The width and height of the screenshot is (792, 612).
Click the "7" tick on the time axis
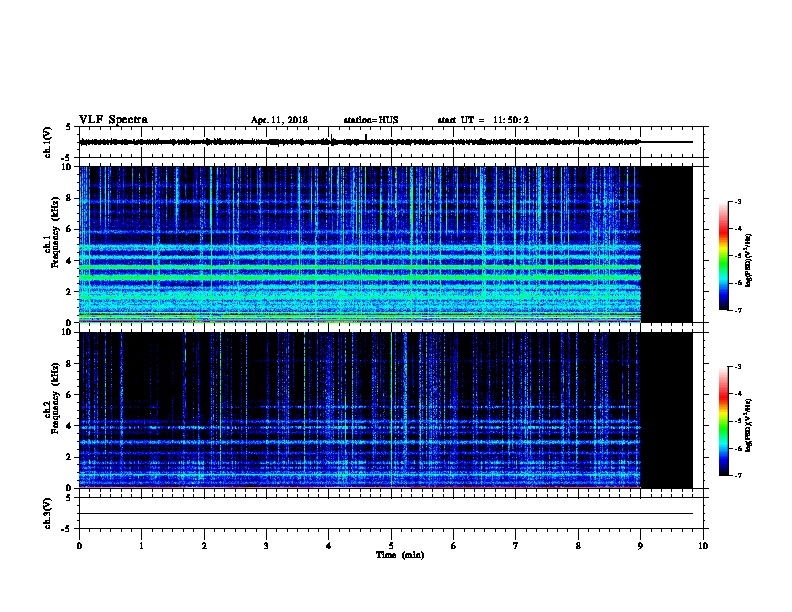click(x=516, y=546)
